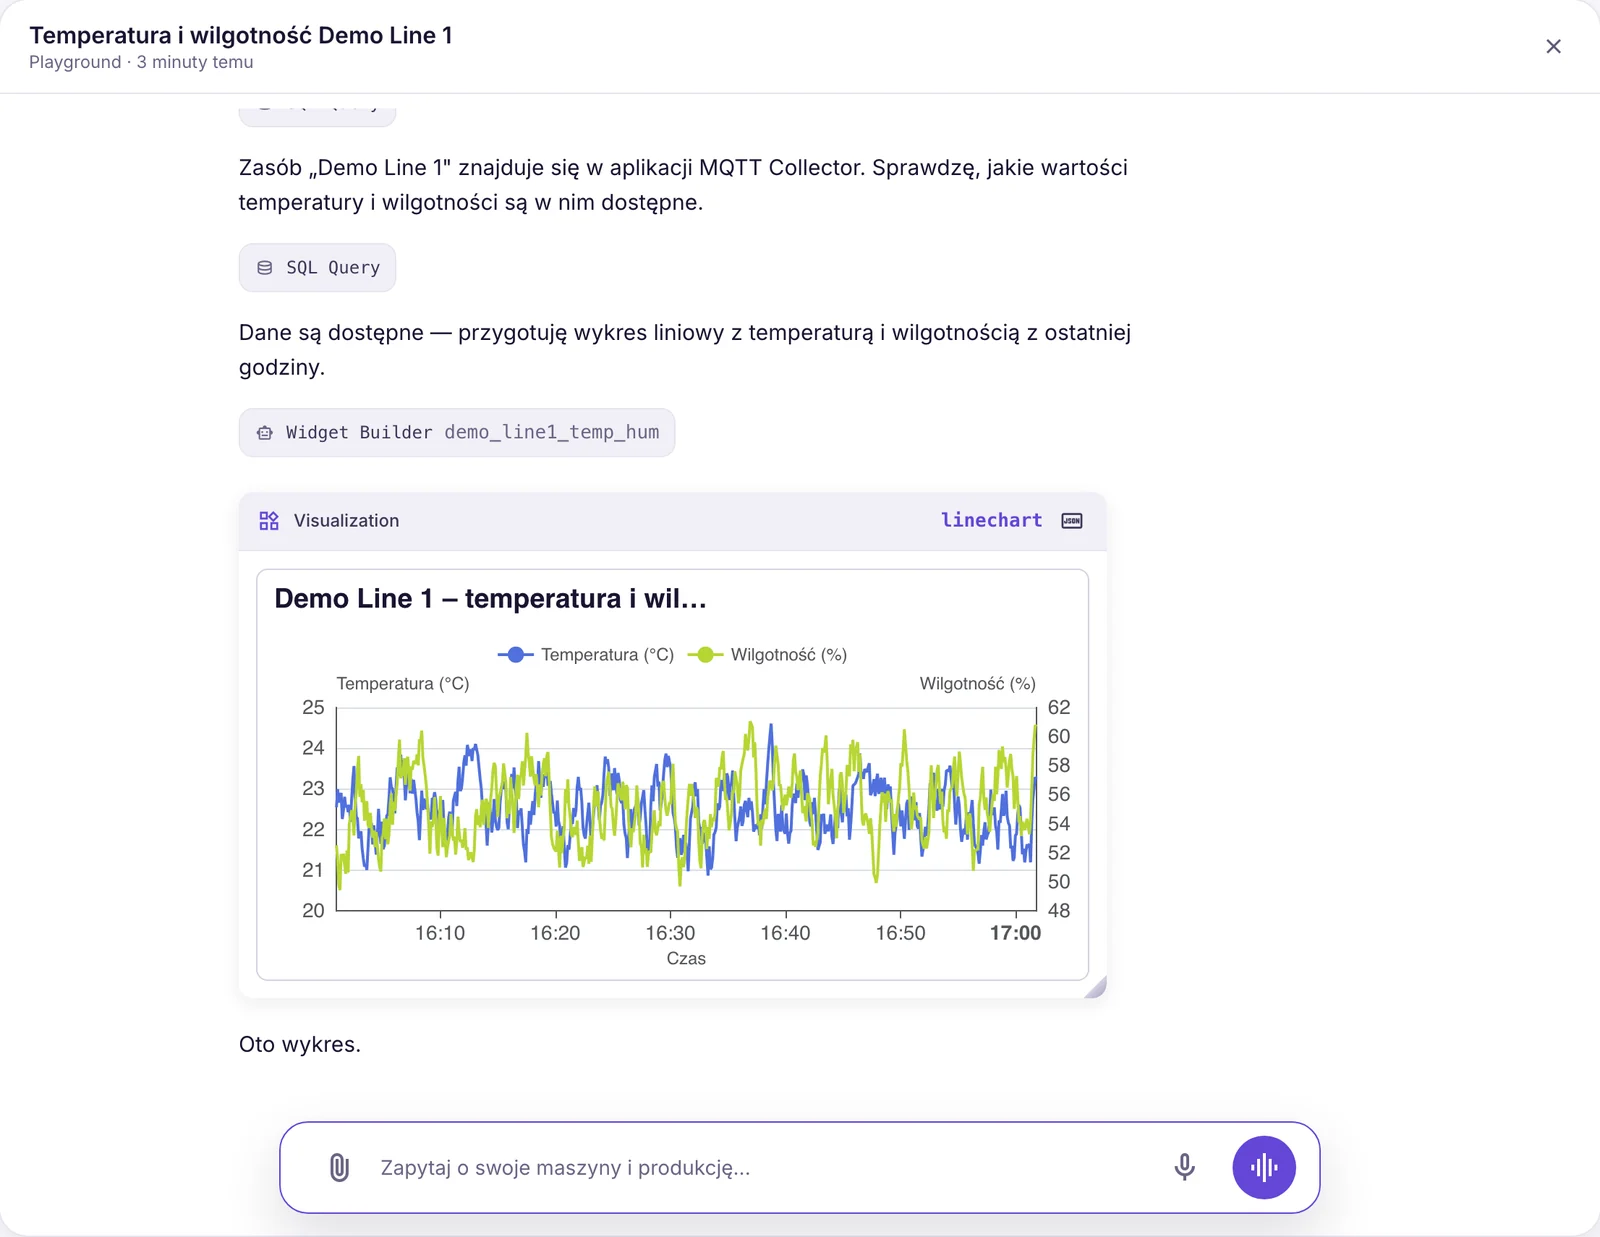The width and height of the screenshot is (1600, 1237).
Task: Click the dialog title 'Temperatura i wilgotność Demo Line 1'
Action: pos(241,35)
